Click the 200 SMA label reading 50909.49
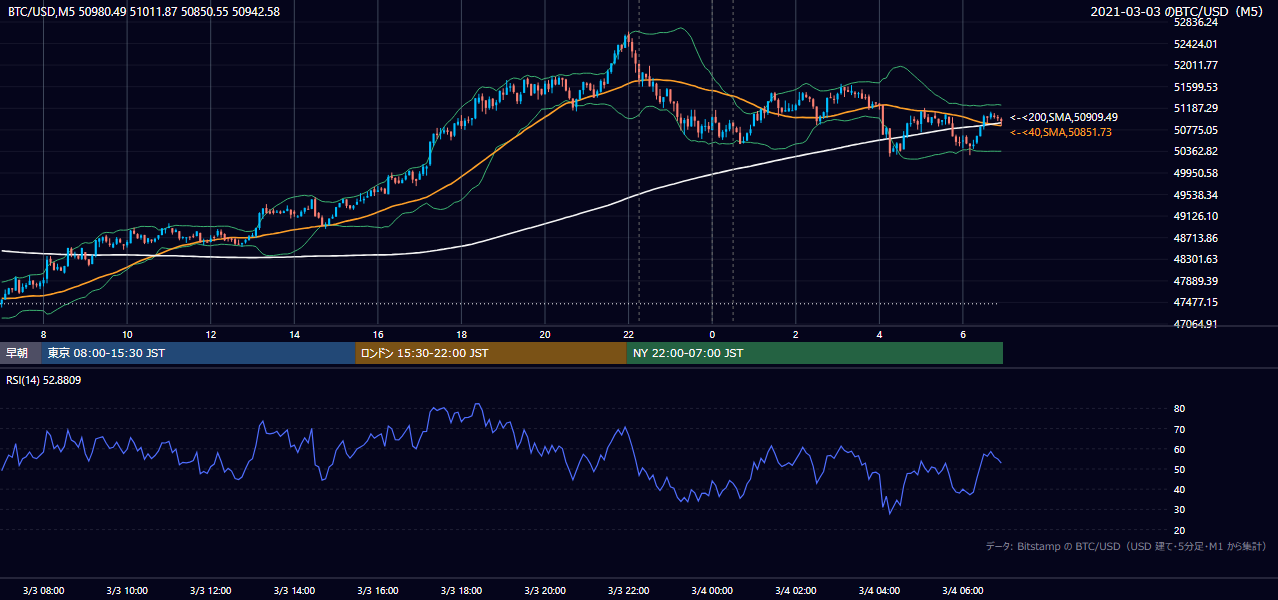This screenshot has width=1278, height=600. click(x=1064, y=117)
